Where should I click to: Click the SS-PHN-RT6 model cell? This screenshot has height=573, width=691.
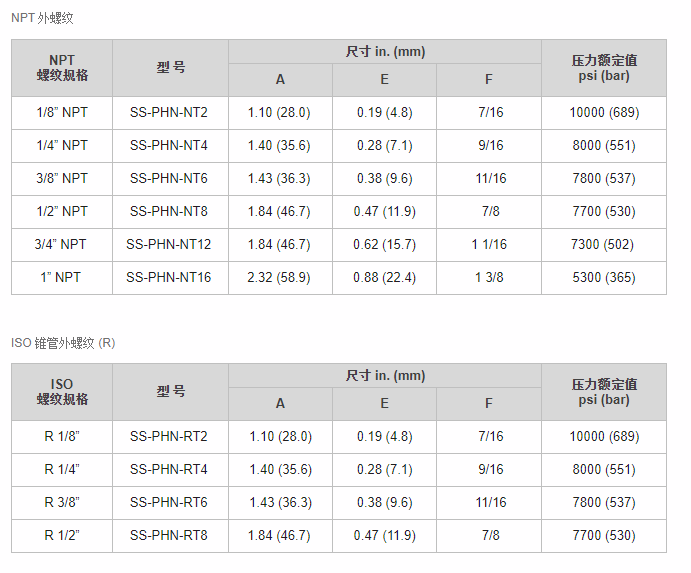pos(169,503)
